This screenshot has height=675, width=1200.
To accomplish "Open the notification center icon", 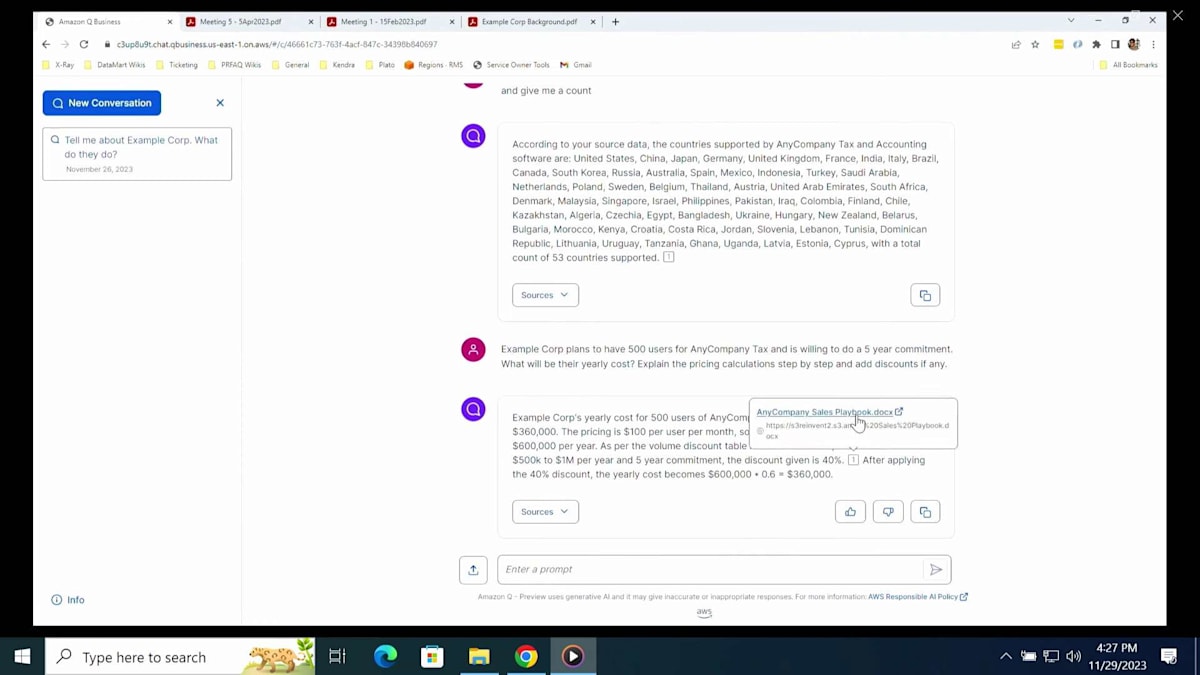I will pyautogui.click(x=1169, y=657).
